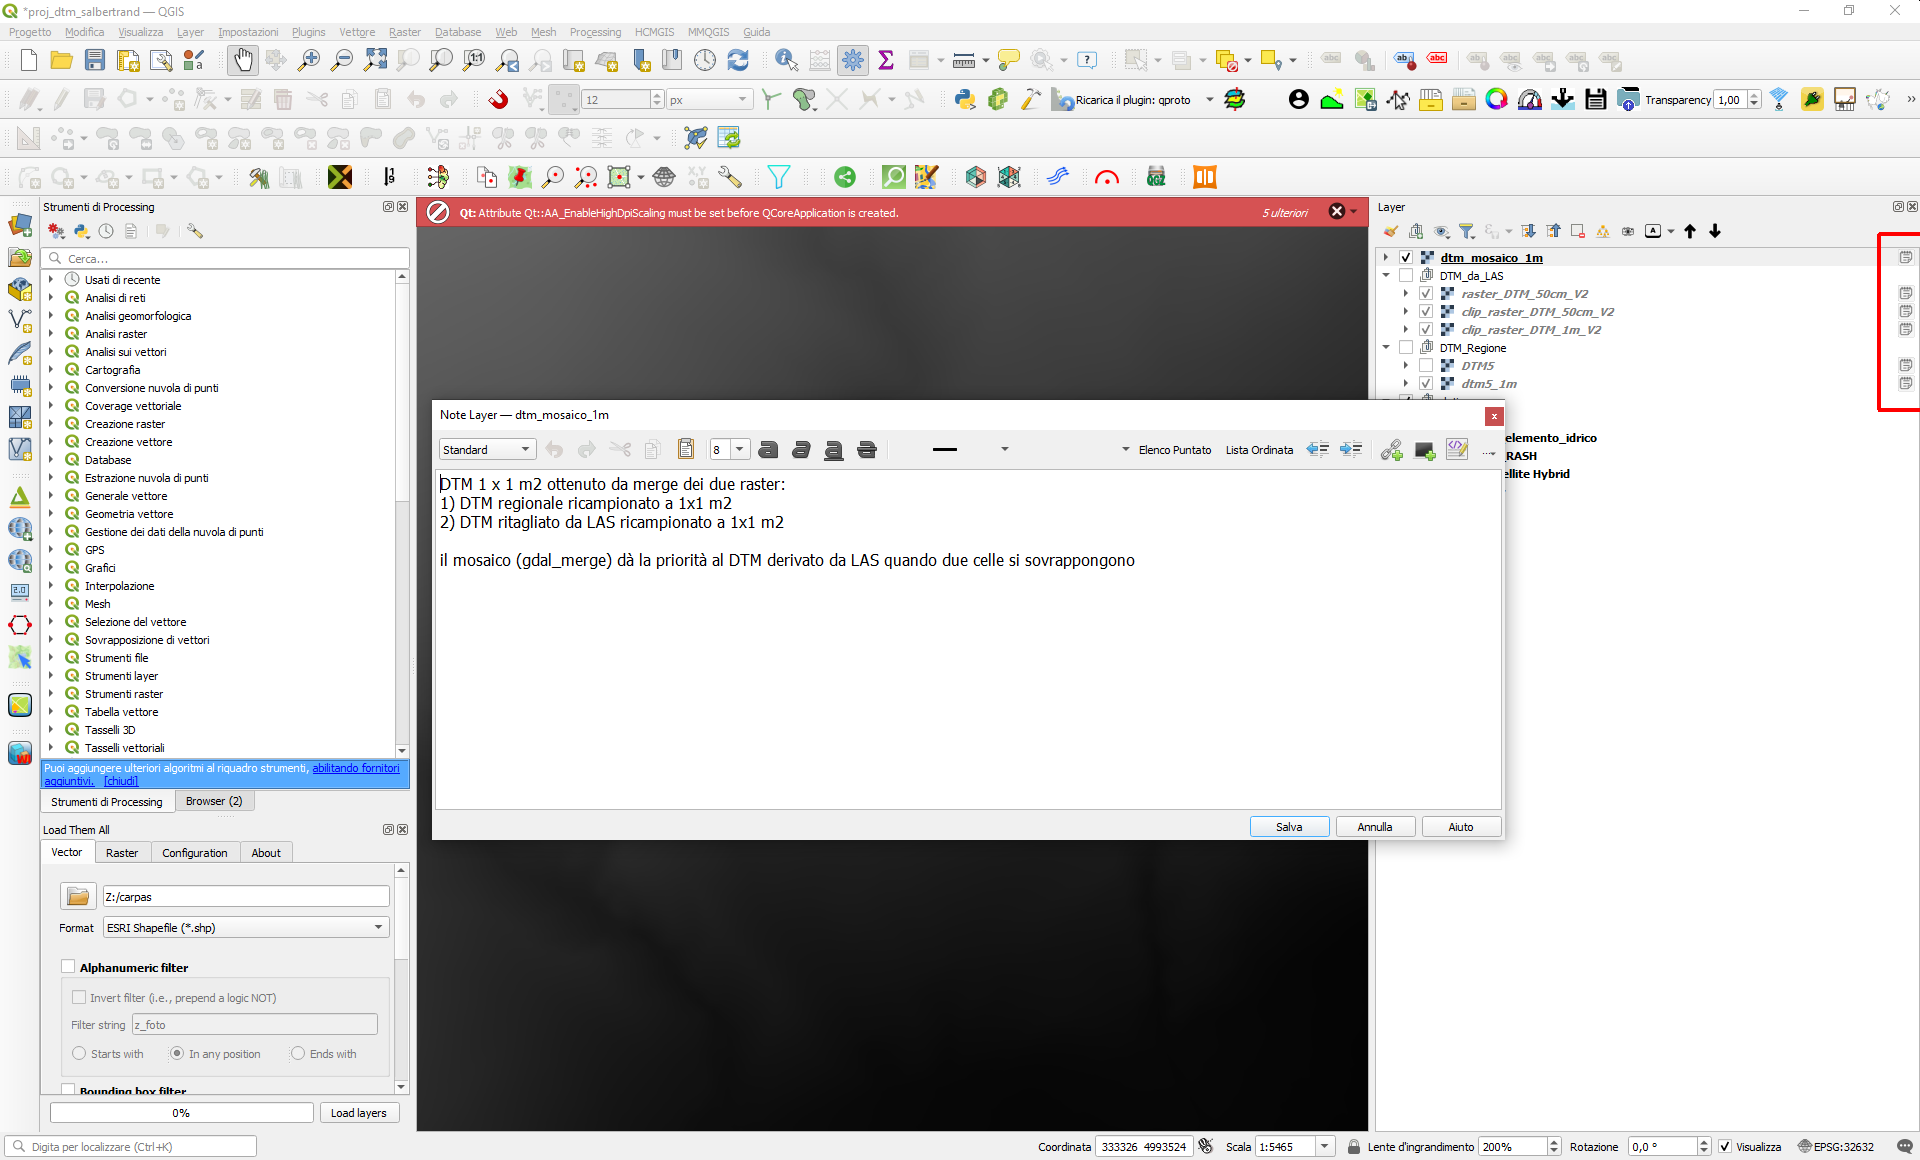Click the Refresh map icon

[x=738, y=60]
